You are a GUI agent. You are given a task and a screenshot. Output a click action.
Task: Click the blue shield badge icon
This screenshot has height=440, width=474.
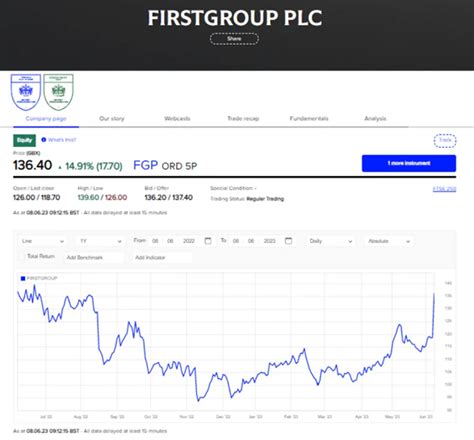26,92
